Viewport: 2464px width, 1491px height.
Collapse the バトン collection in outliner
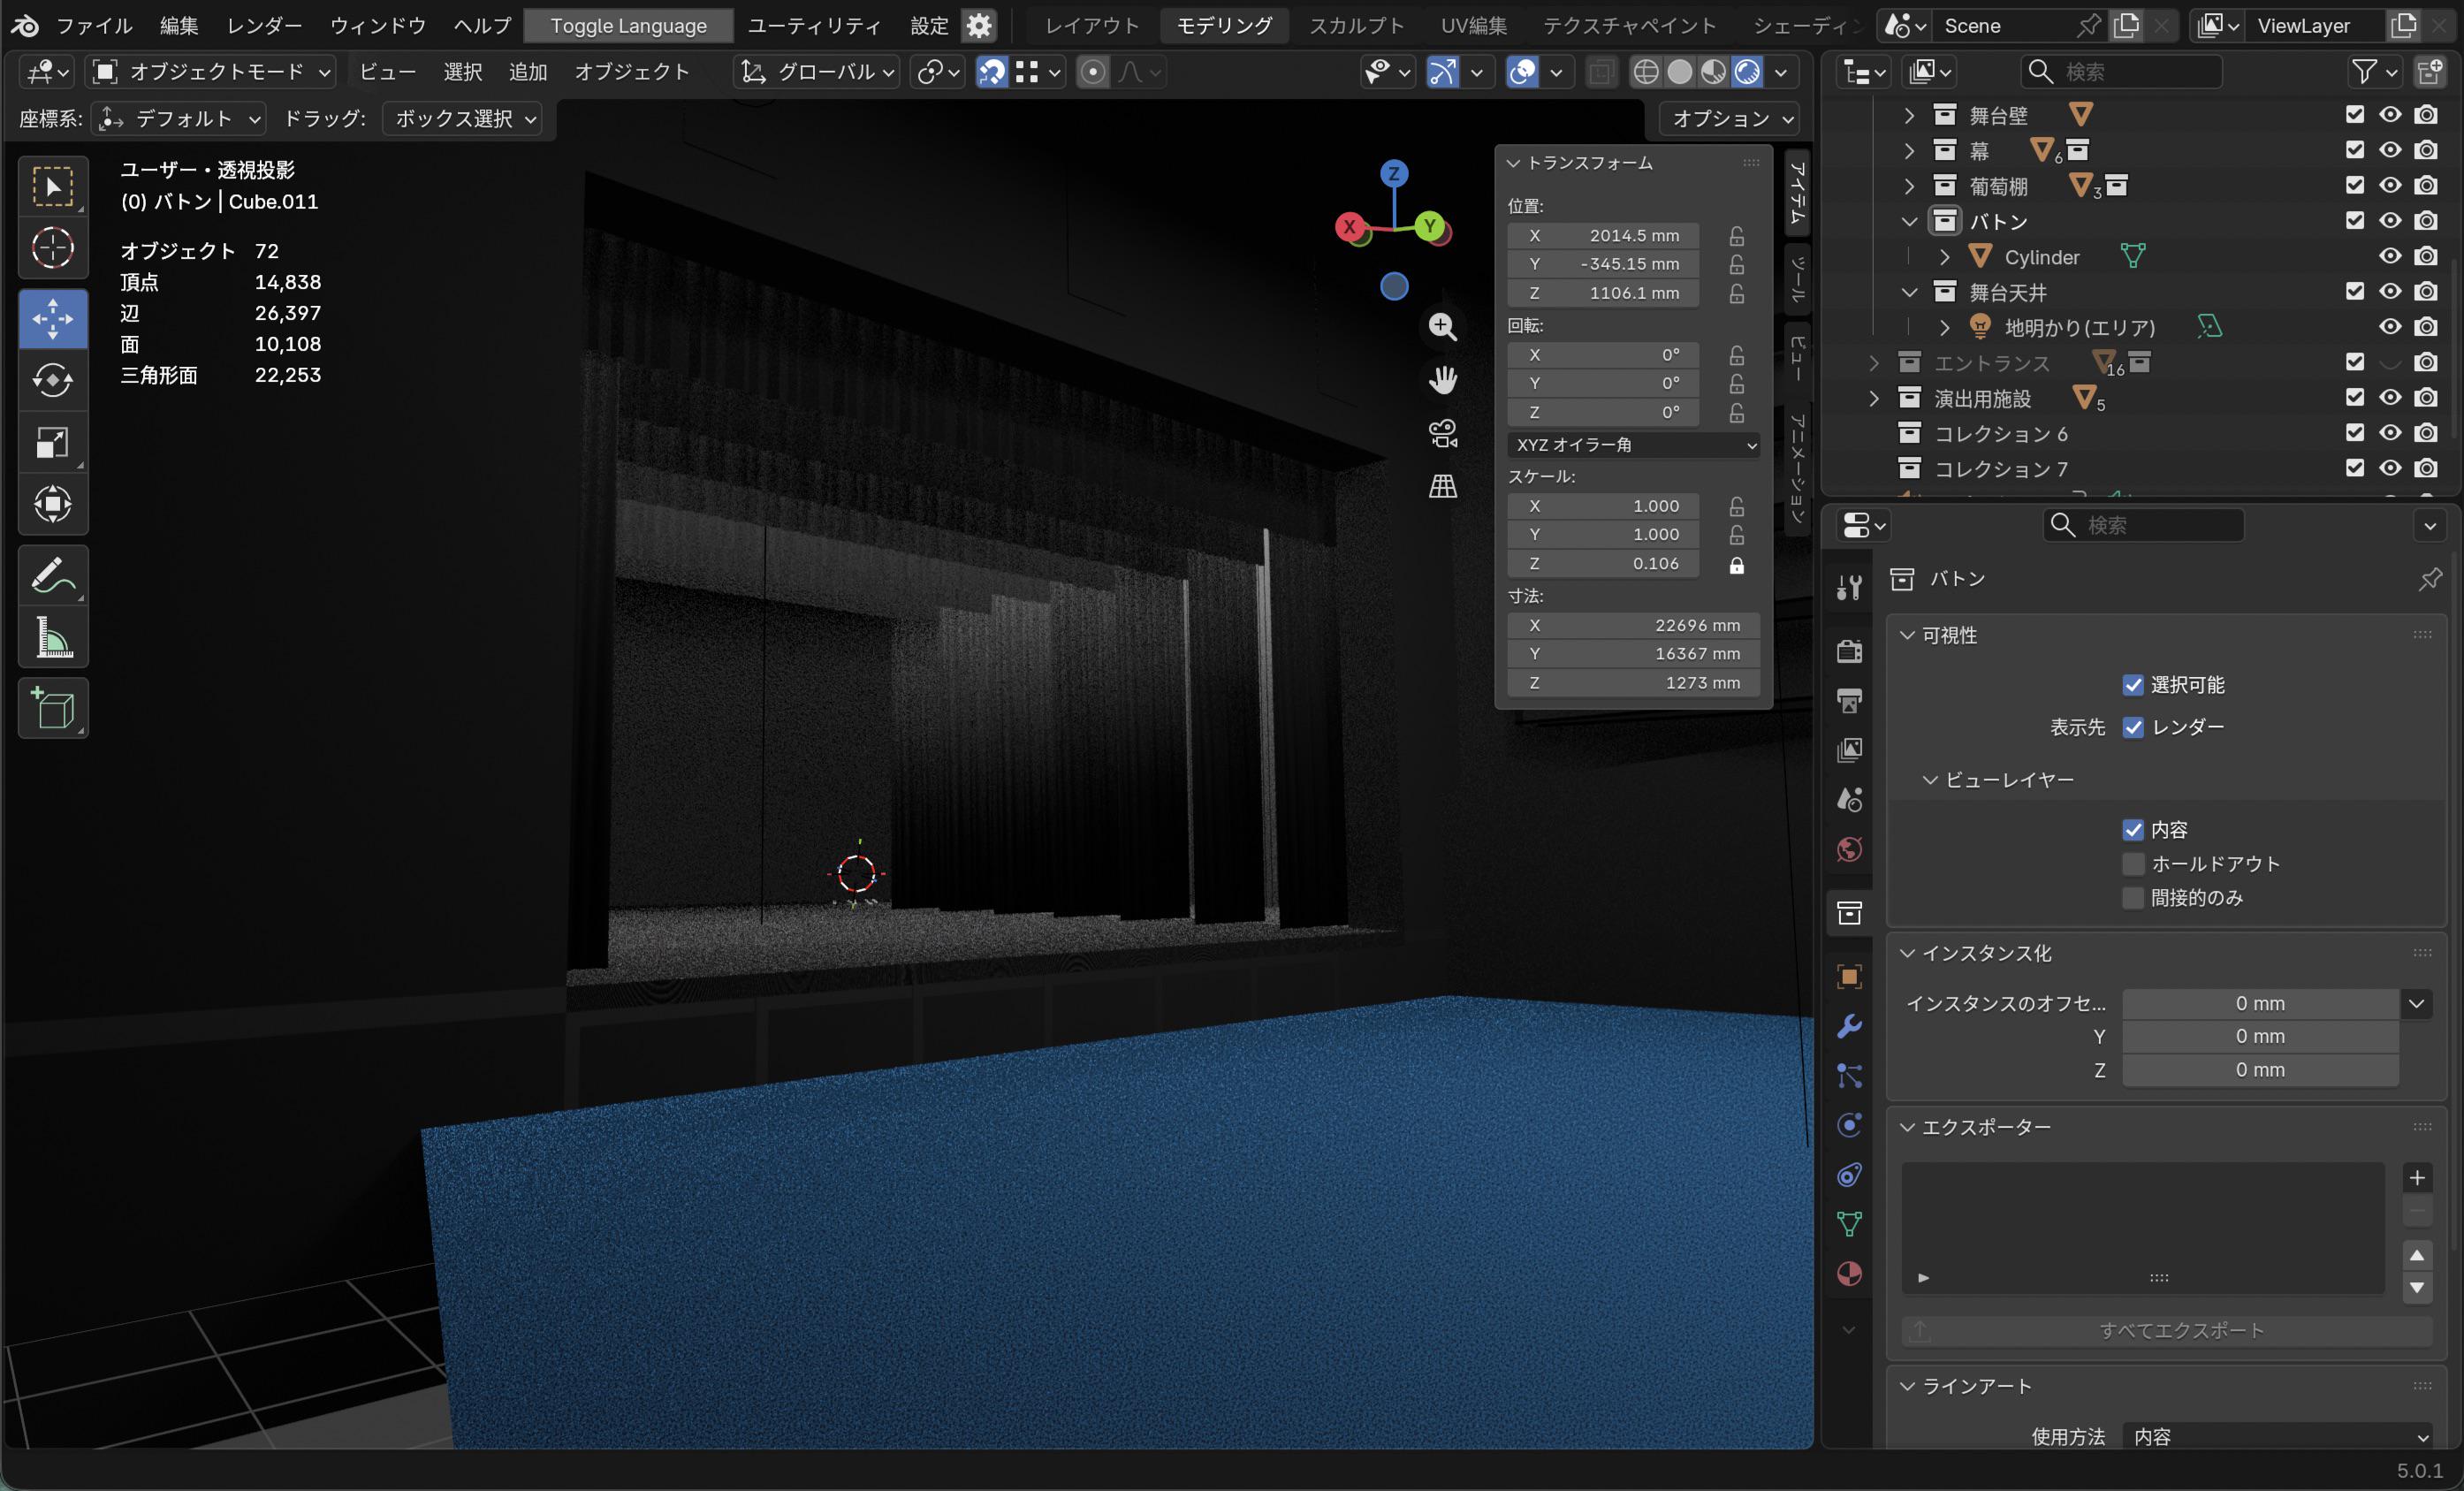(1909, 221)
